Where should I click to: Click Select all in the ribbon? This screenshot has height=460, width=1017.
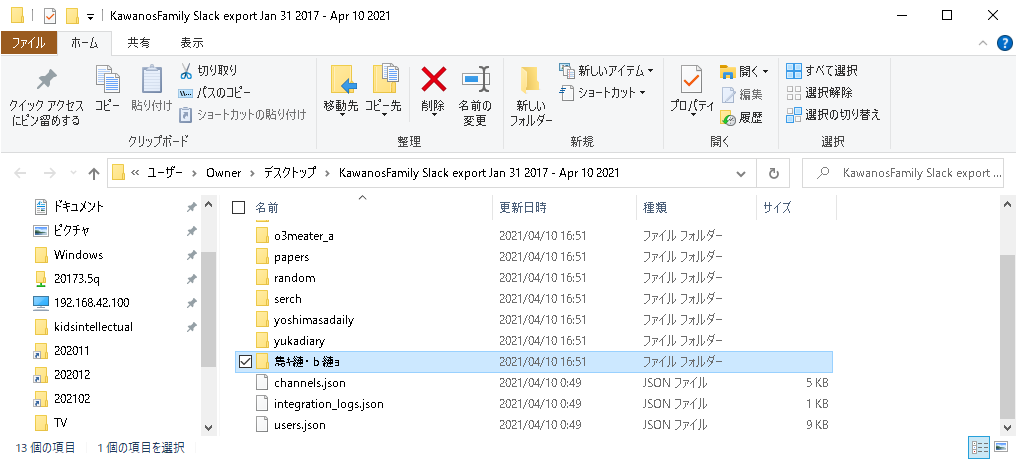(822, 70)
